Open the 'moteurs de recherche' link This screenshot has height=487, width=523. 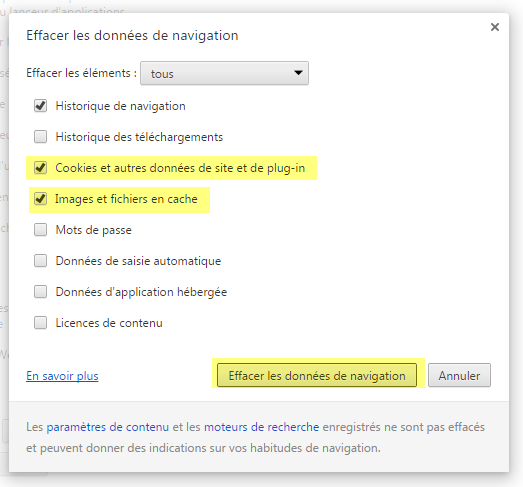(262, 427)
